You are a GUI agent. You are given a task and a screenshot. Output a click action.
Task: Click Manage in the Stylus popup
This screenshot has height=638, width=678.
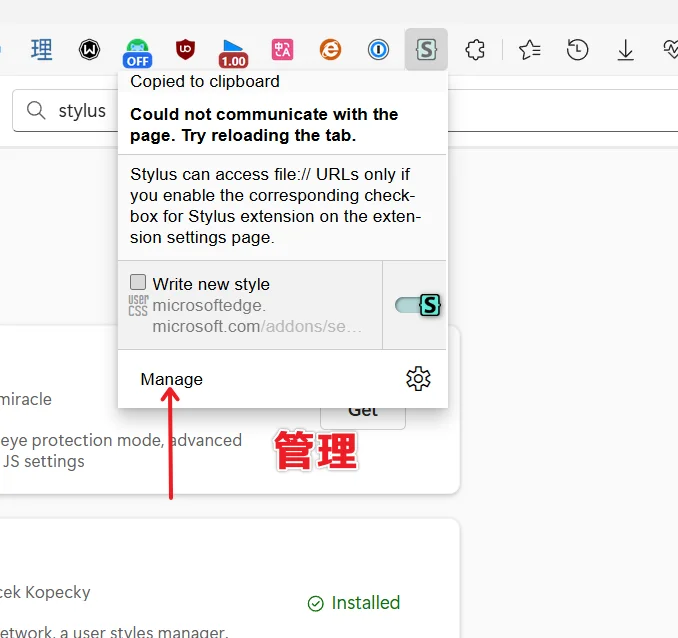[x=172, y=379]
